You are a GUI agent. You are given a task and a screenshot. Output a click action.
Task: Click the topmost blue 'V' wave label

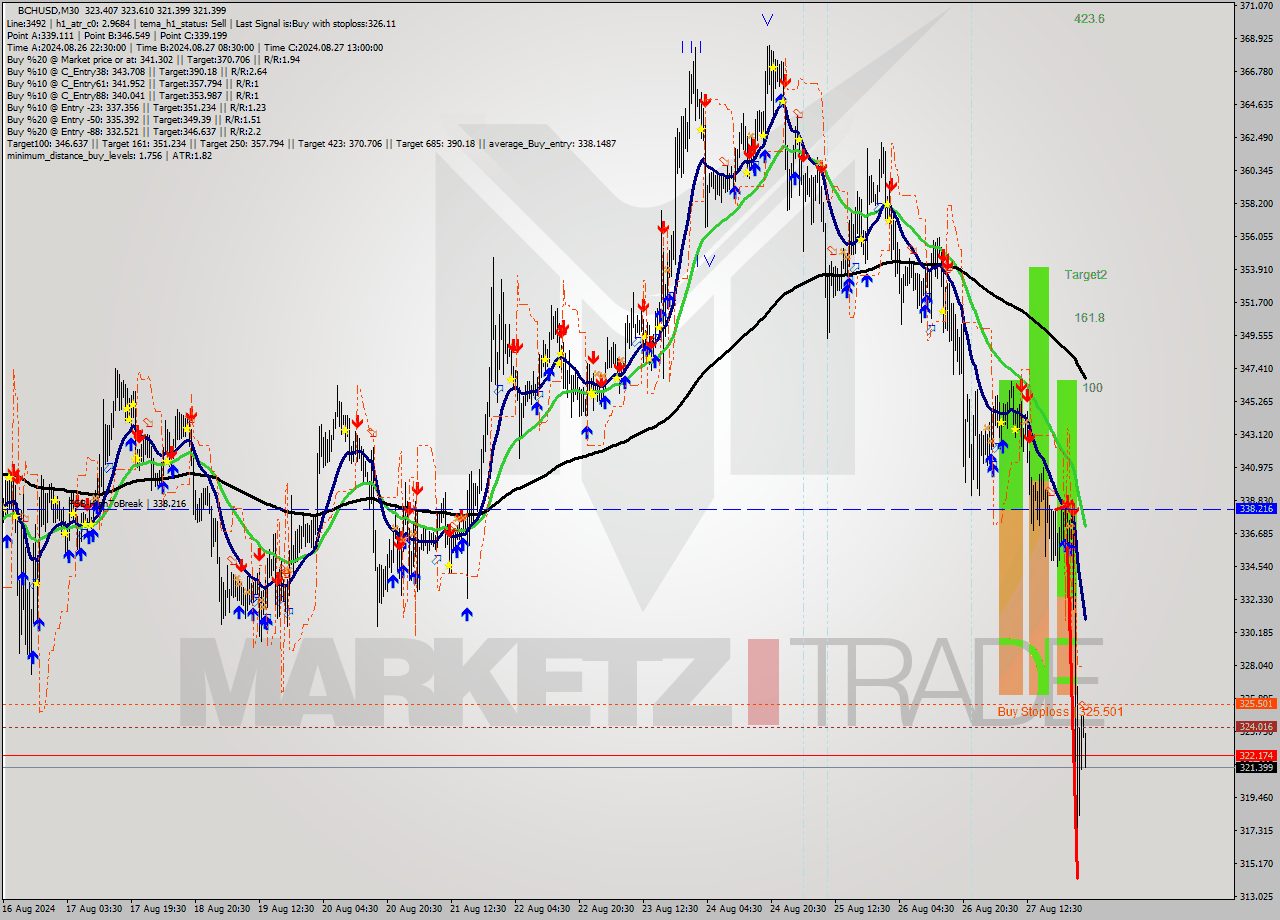click(767, 19)
